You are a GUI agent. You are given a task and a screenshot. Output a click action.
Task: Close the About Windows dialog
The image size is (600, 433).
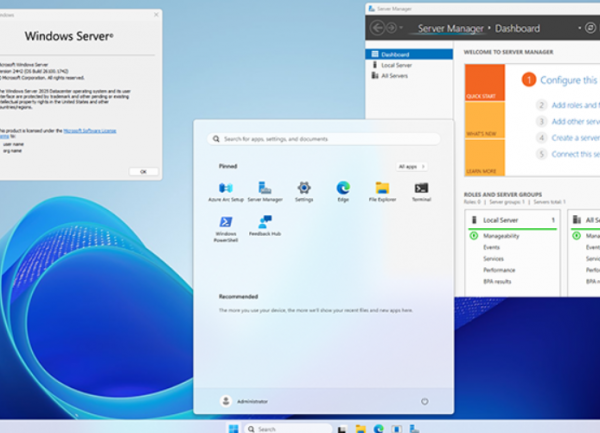pyautogui.click(x=156, y=15)
